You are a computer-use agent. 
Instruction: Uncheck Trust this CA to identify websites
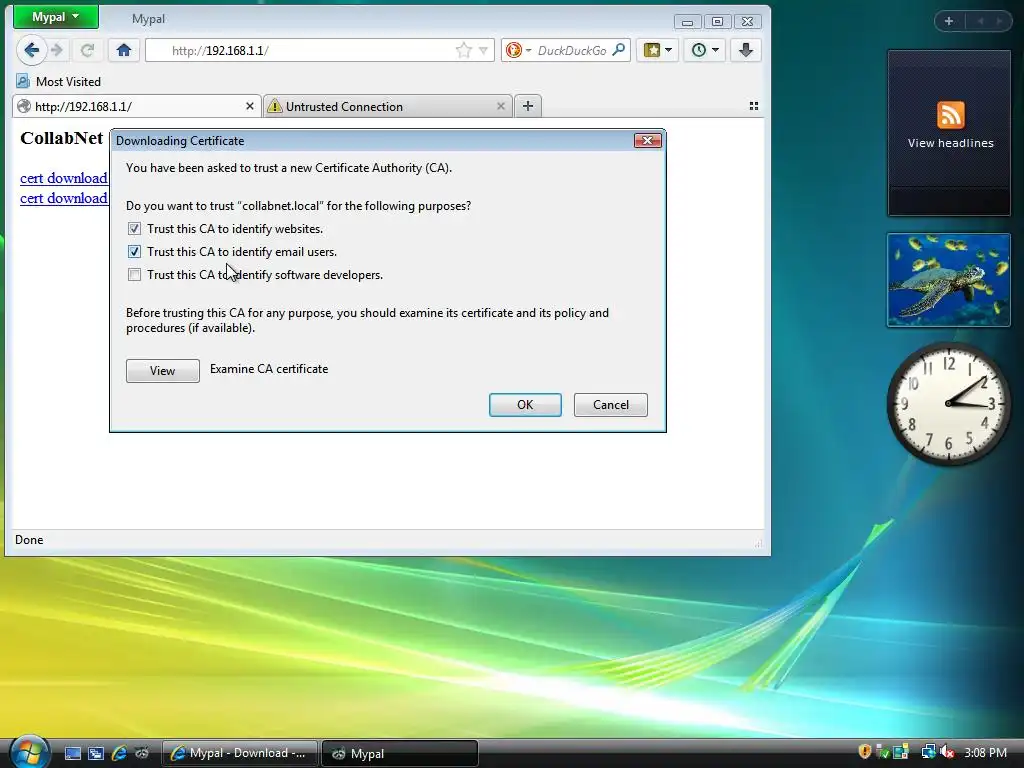(134, 229)
